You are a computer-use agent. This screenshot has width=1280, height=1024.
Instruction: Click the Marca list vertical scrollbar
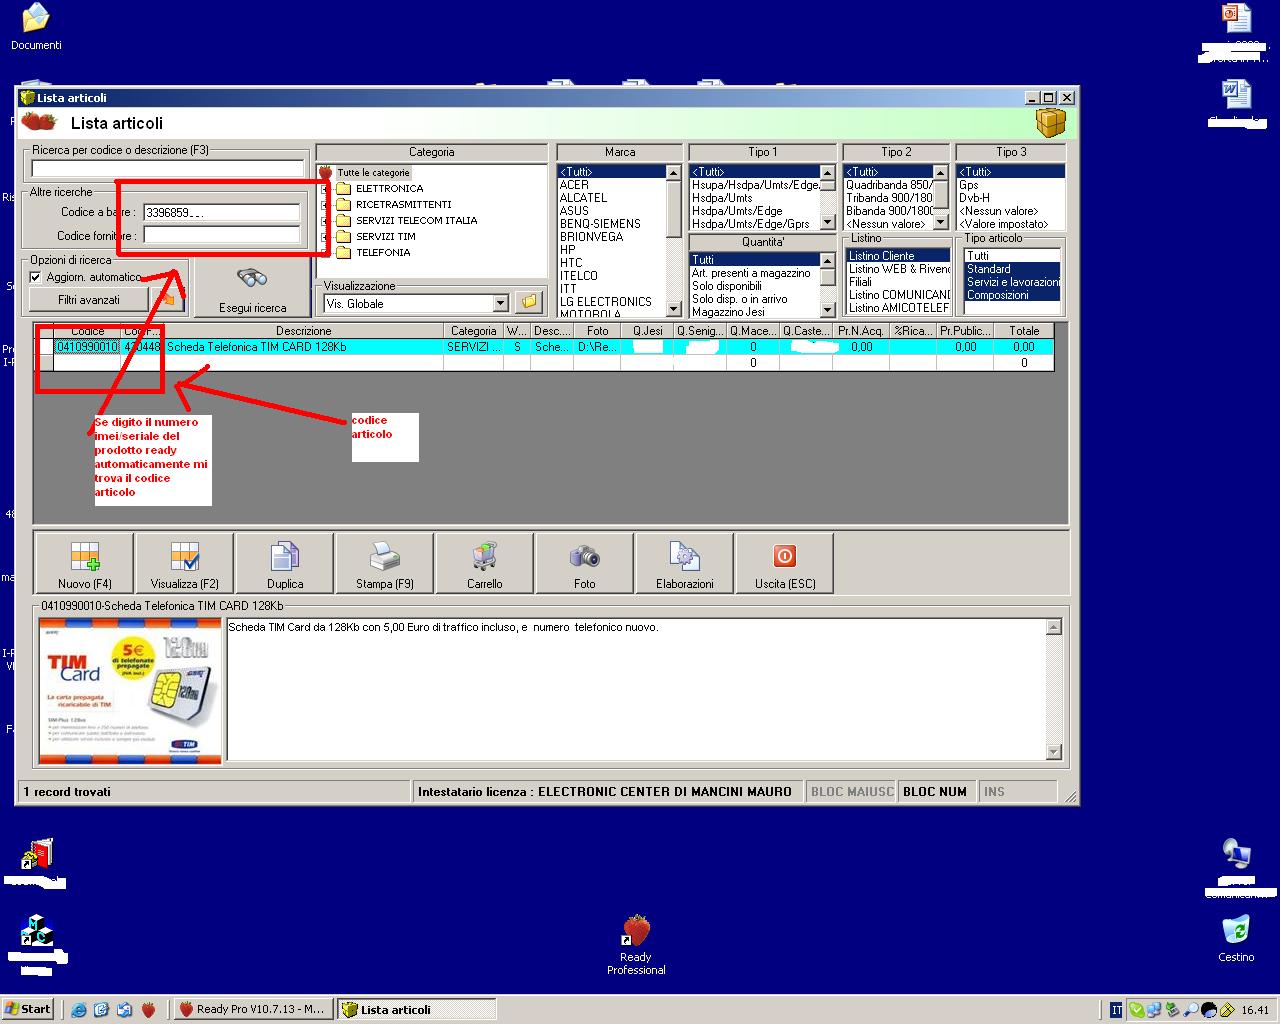click(x=674, y=240)
